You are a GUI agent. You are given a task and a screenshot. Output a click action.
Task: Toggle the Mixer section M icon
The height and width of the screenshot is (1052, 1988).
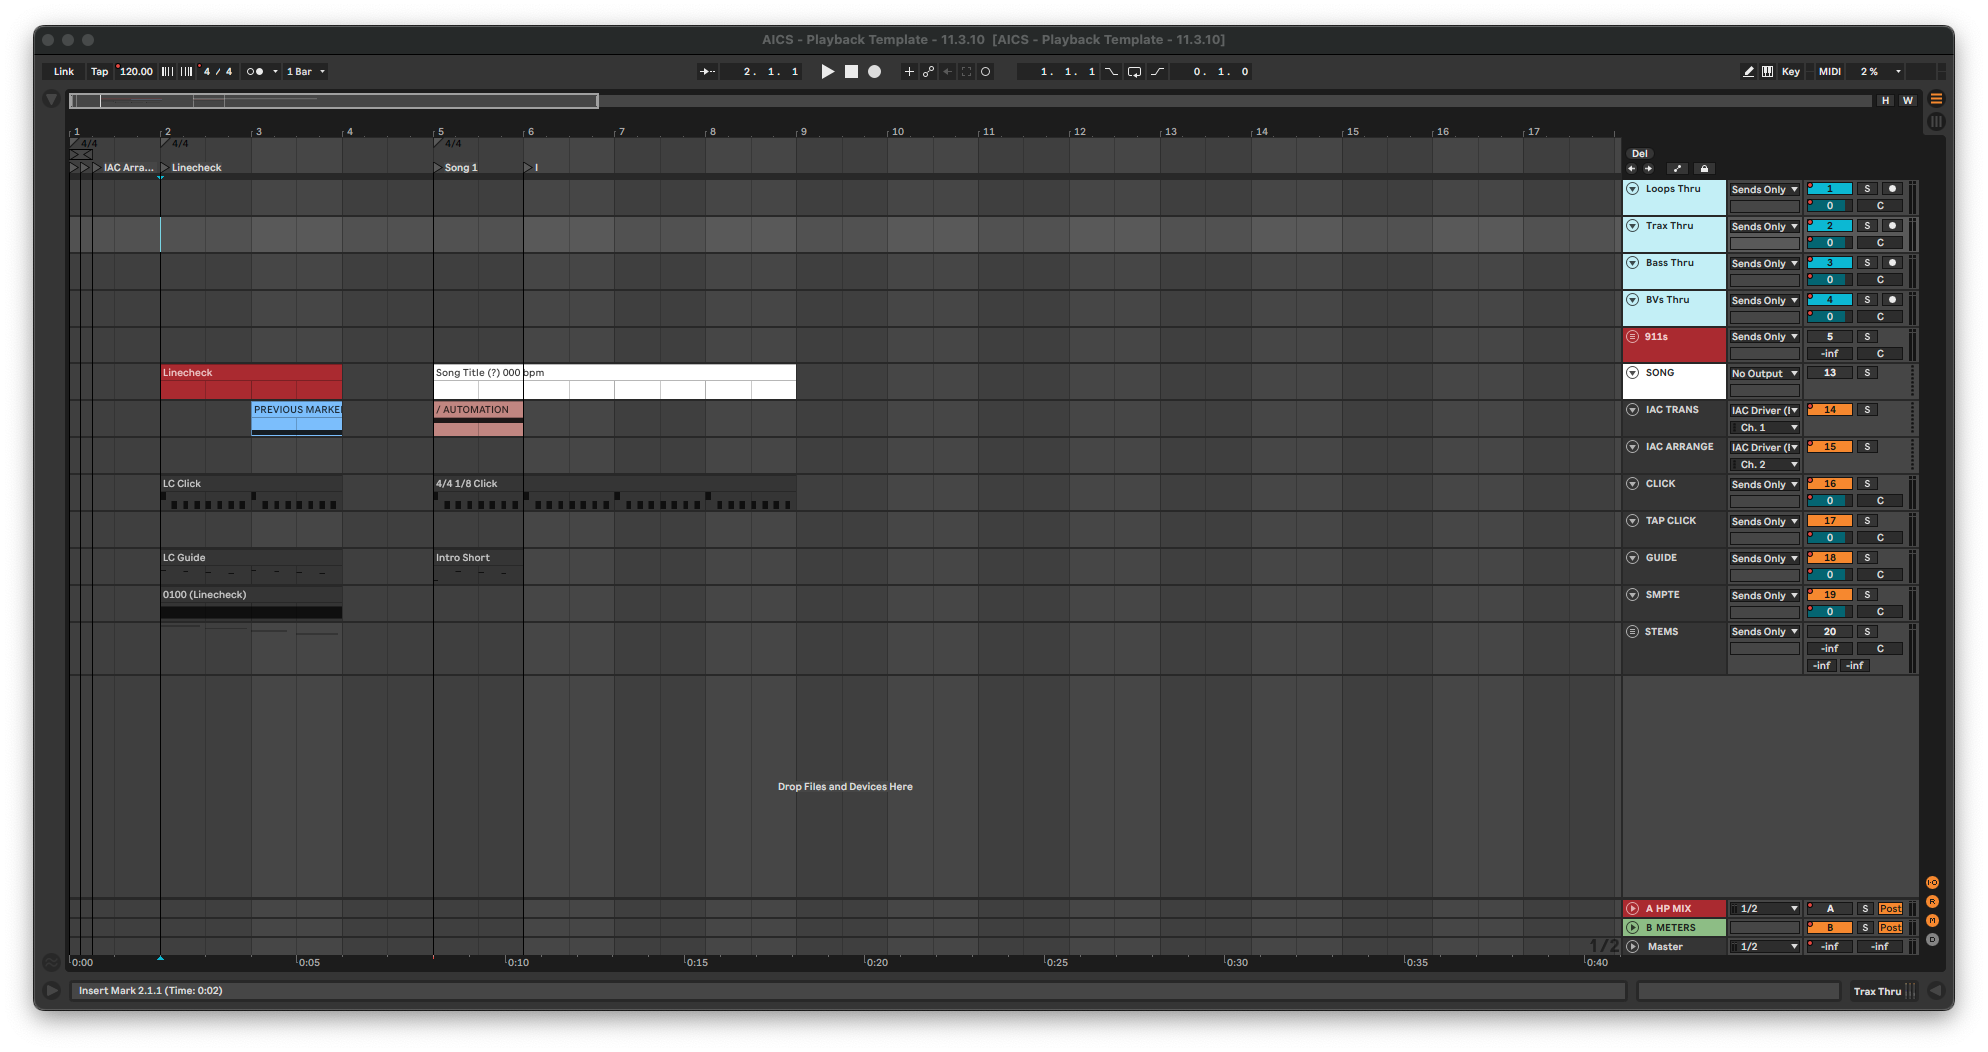[x=1932, y=921]
